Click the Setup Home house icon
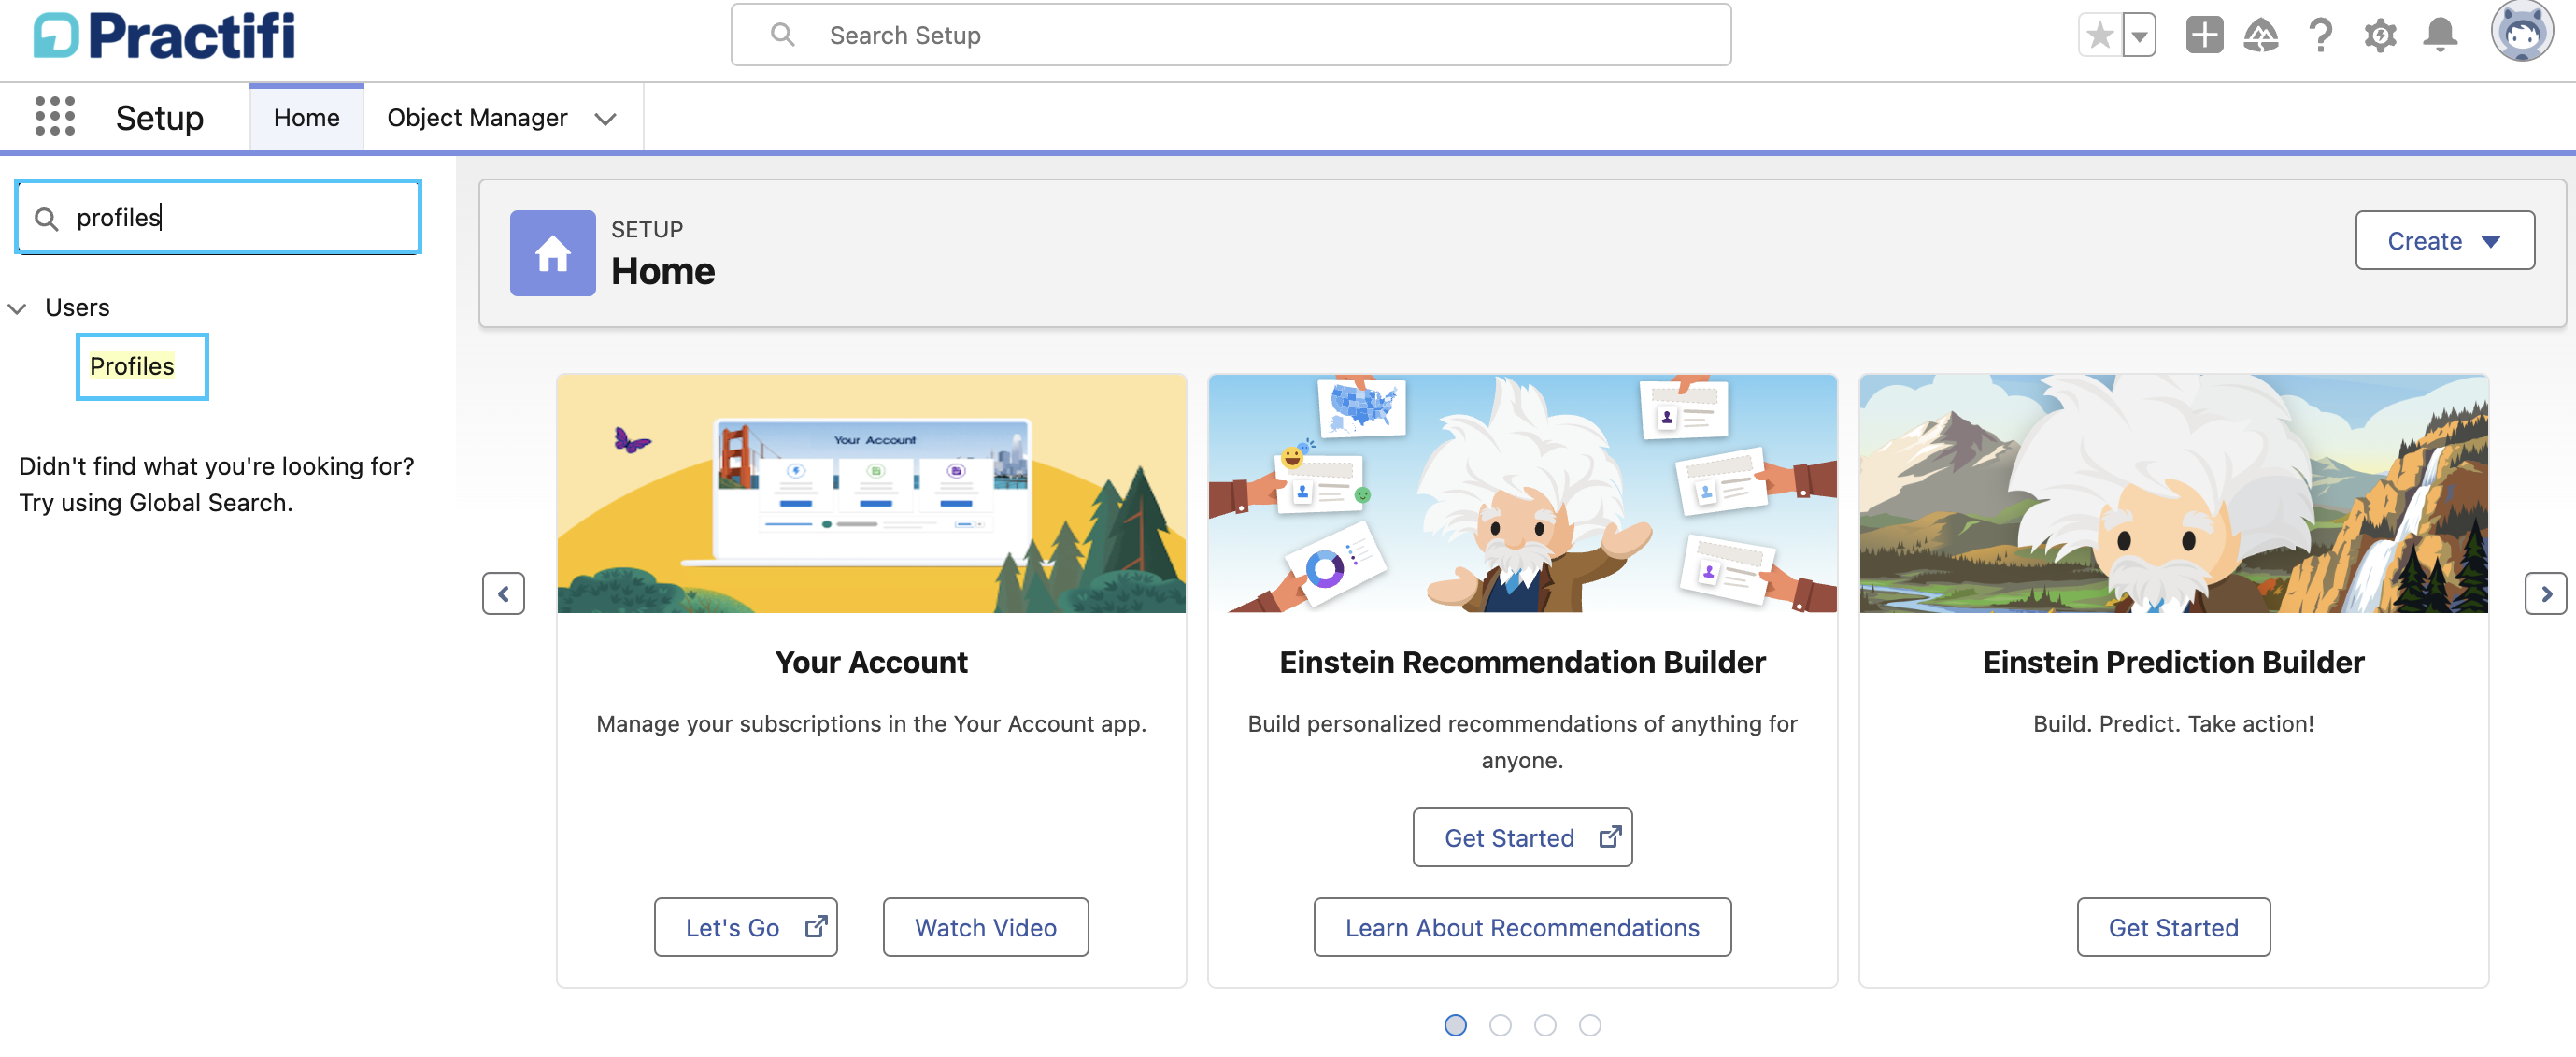The height and width of the screenshot is (1057, 2576). click(553, 253)
